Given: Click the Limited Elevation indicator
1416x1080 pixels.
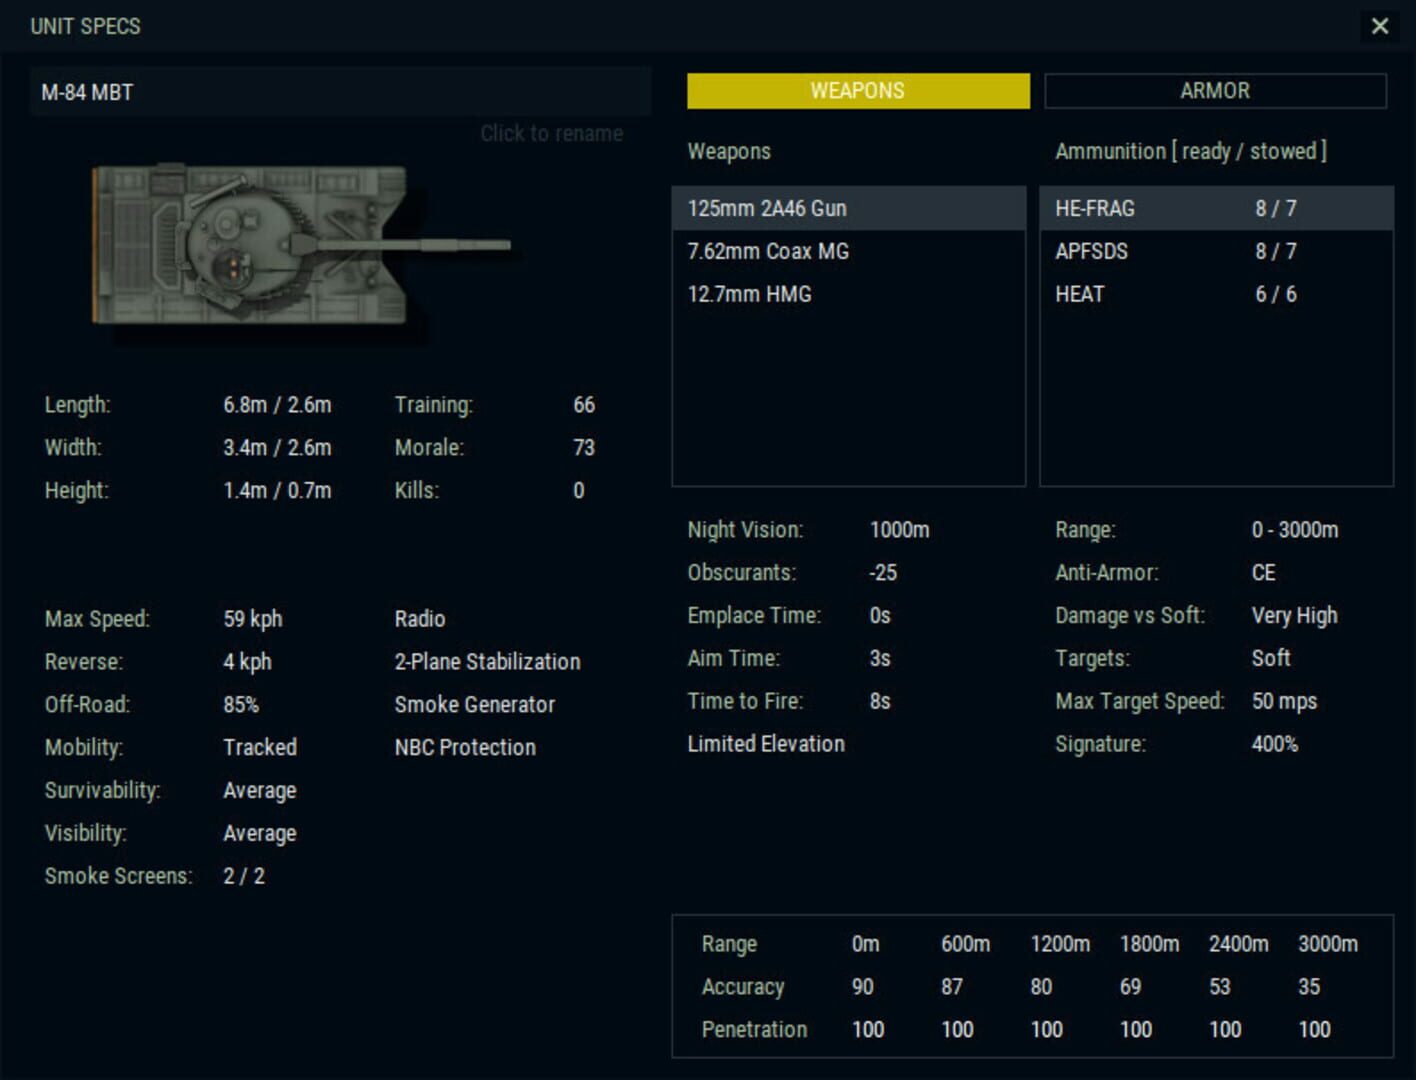Looking at the screenshot, I should [766, 744].
